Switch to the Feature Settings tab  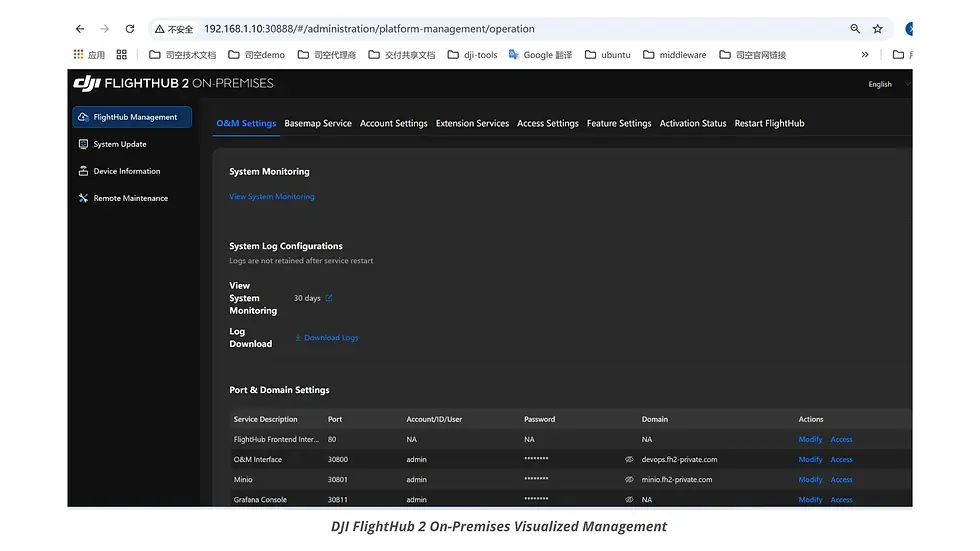(619, 123)
